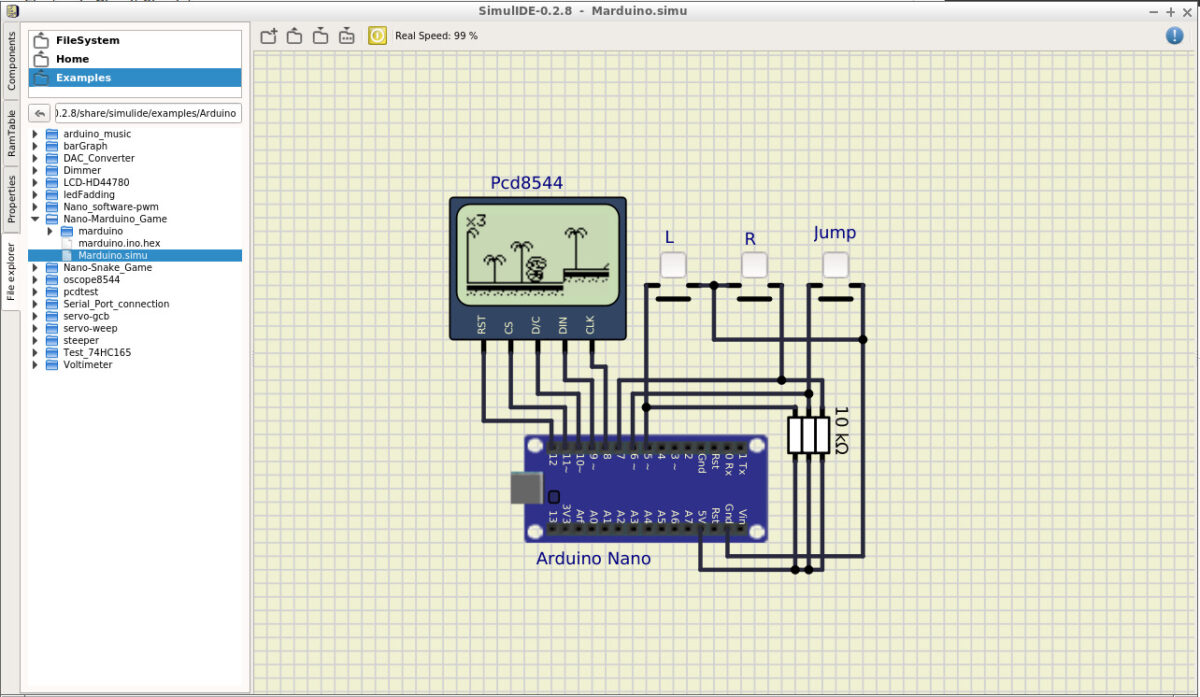
Task: Collapse the Nano-Marduino_Game tree entry
Action: pos(36,218)
